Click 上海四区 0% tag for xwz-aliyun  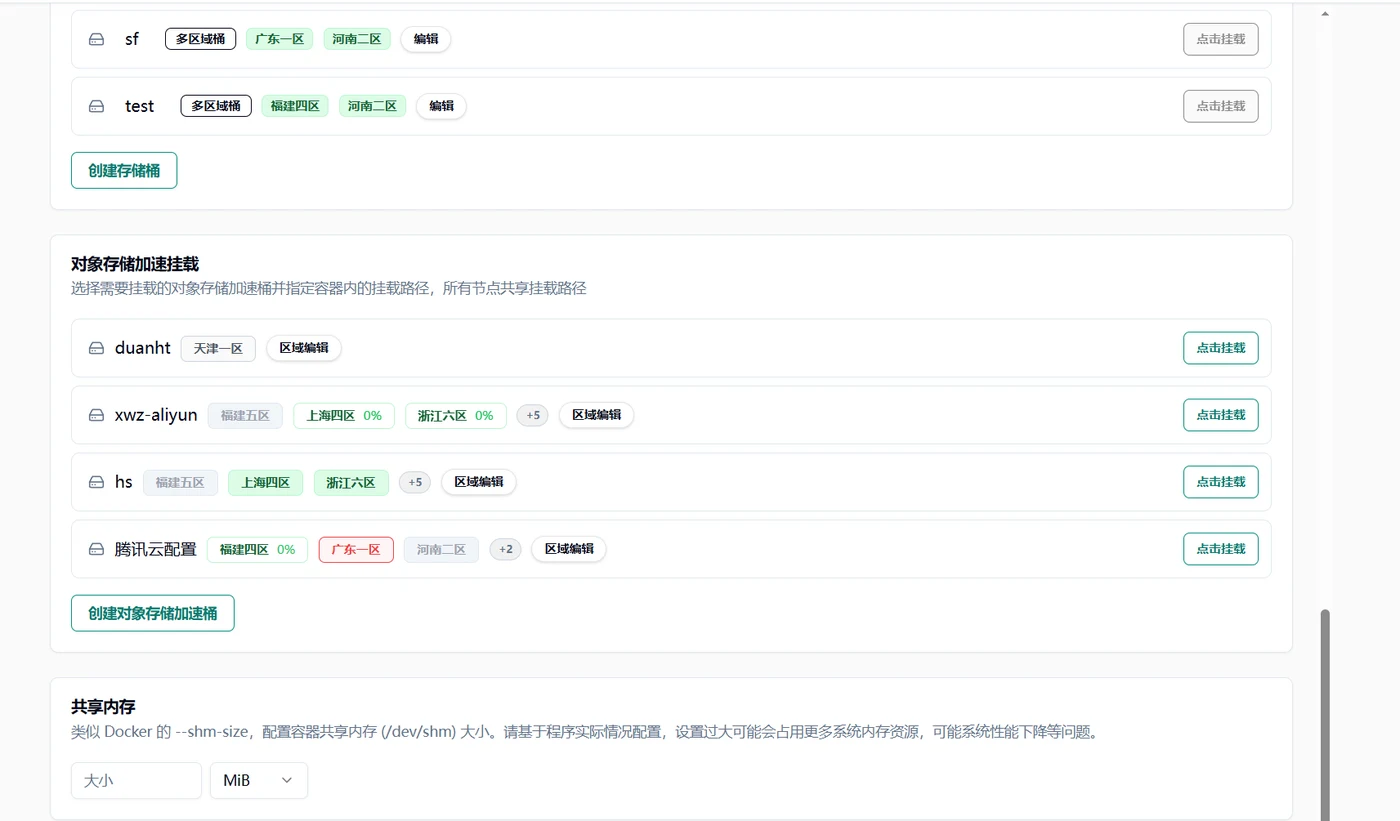(x=344, y=415)
